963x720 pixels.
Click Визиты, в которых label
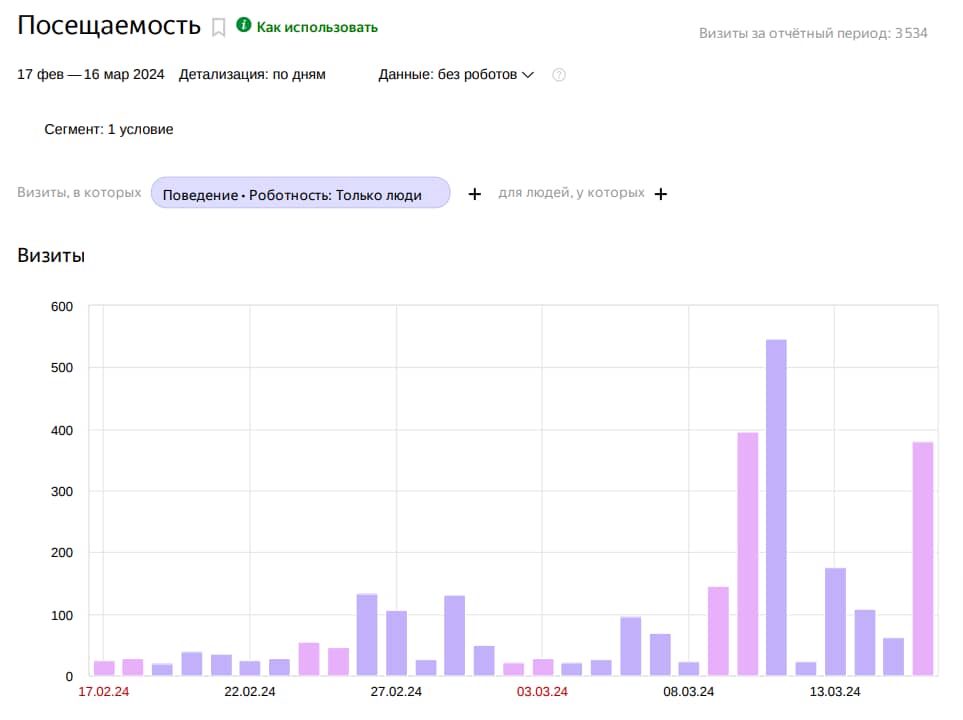tap(79, 192)
